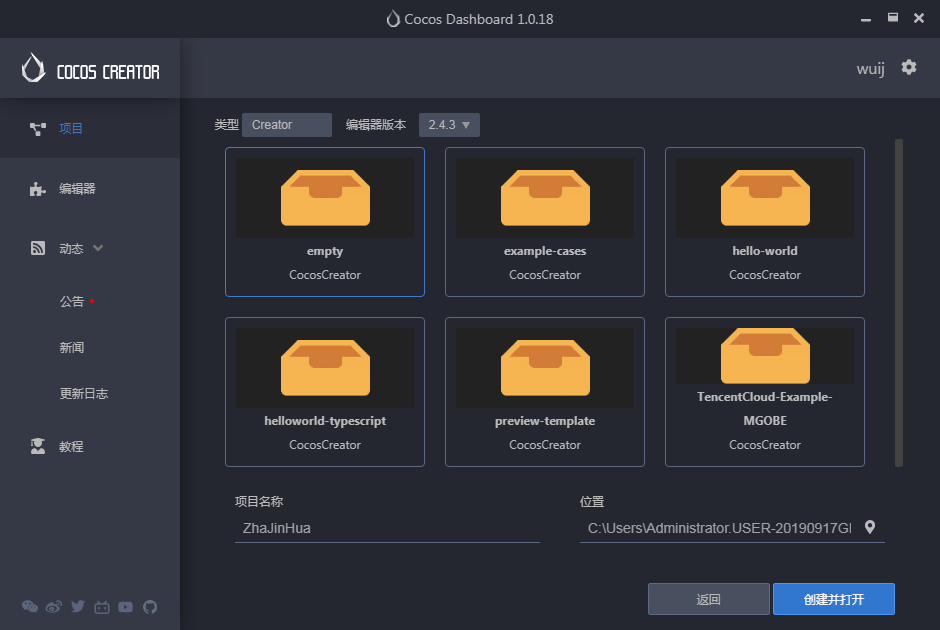Select the TencentCloud-Example-MGOBE template

(765, 392)
